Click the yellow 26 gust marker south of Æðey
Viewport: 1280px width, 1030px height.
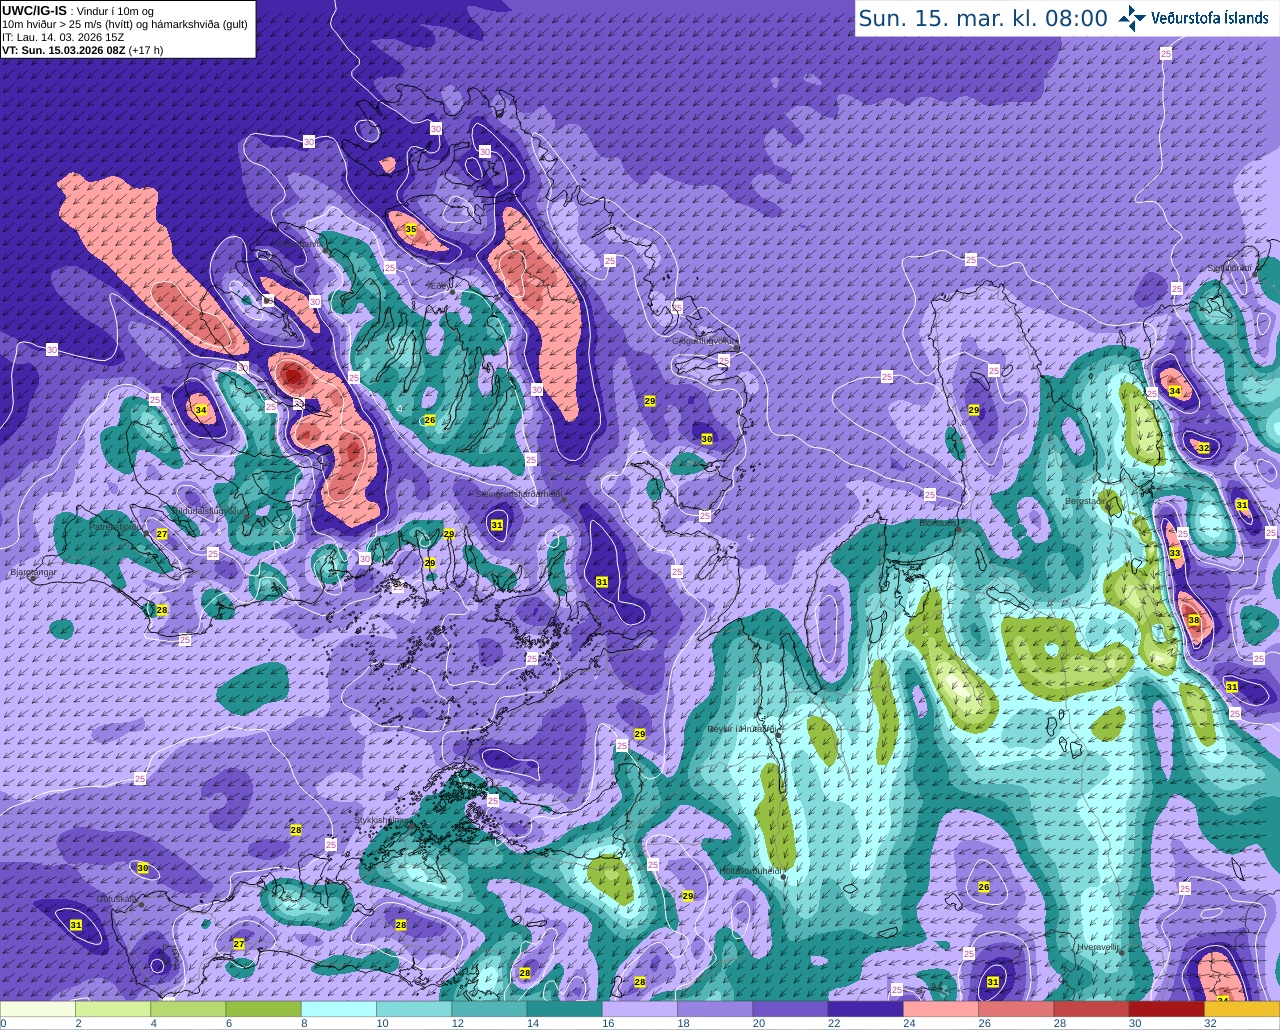[429, 420]
